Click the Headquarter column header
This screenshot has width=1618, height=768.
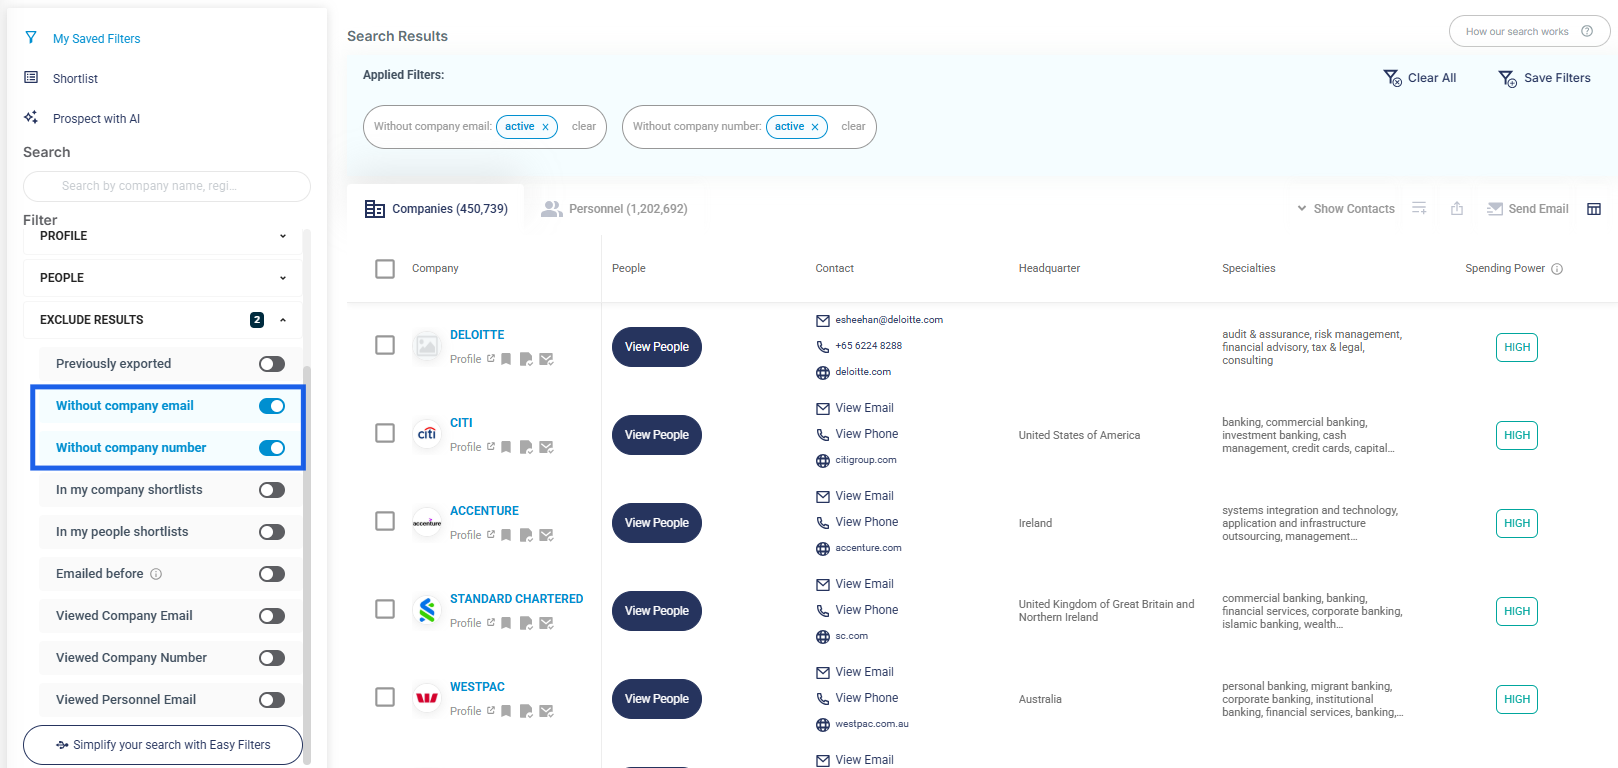(x=1049, y=269)
